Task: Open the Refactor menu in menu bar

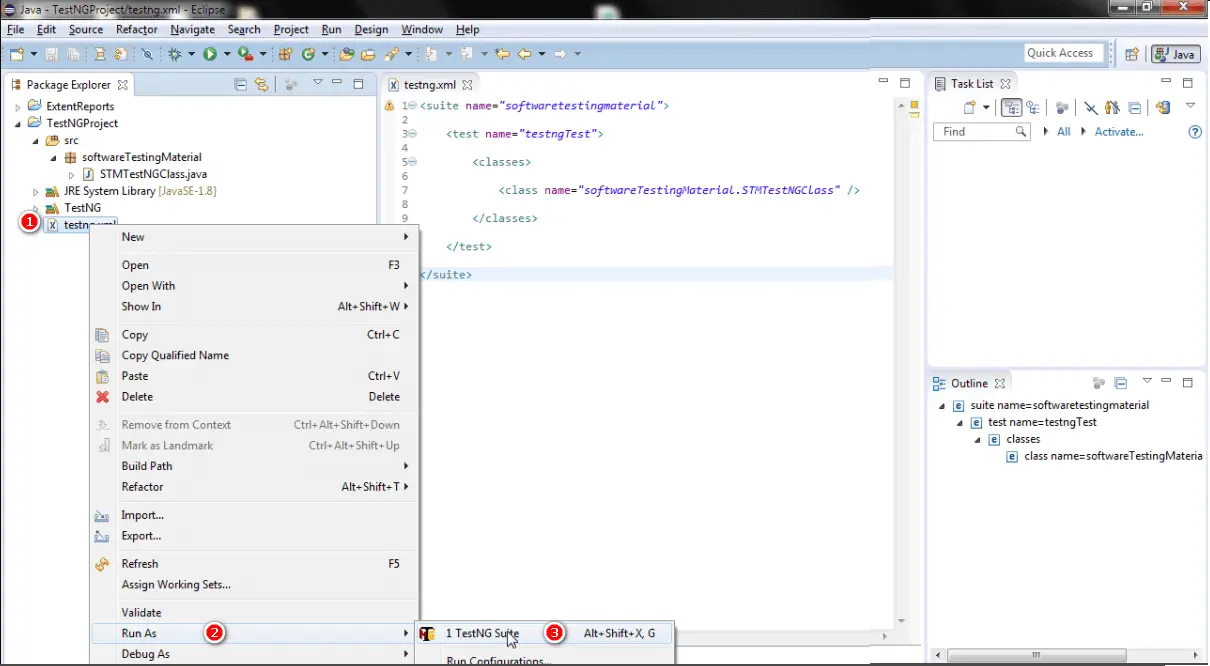Action: pos(137,29)
